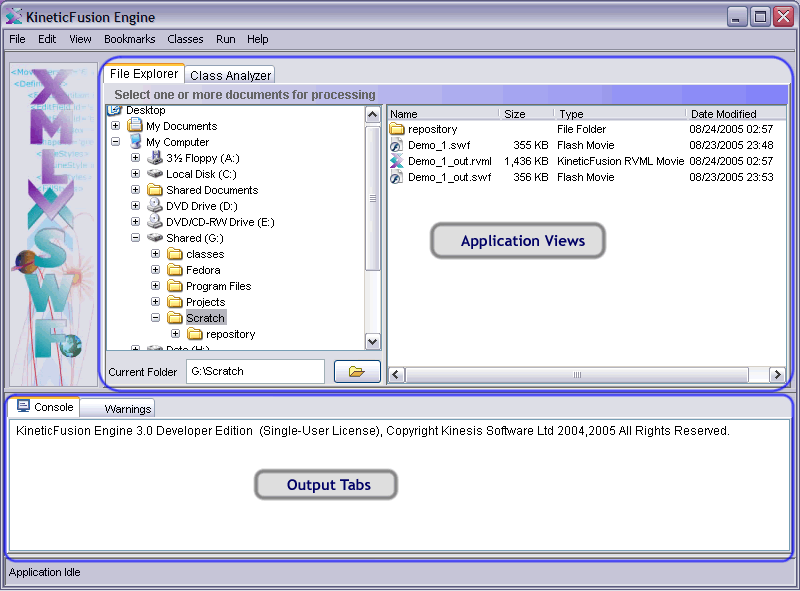Expand the My Documents node
This screenshot has width=800, height=591.
(x=115, y=126)
